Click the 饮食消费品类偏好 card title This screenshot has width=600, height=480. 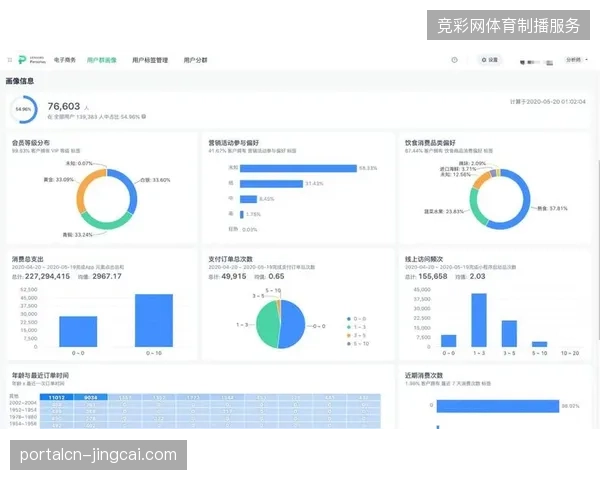click(x=430, y=143)
